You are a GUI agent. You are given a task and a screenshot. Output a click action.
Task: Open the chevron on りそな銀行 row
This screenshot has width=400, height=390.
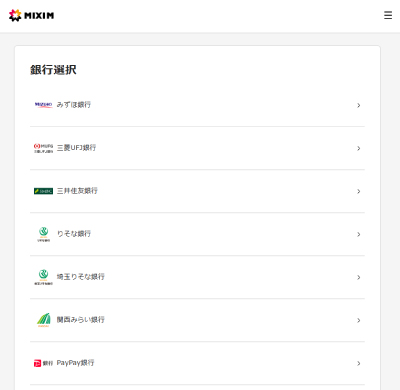tap(359, 234)
